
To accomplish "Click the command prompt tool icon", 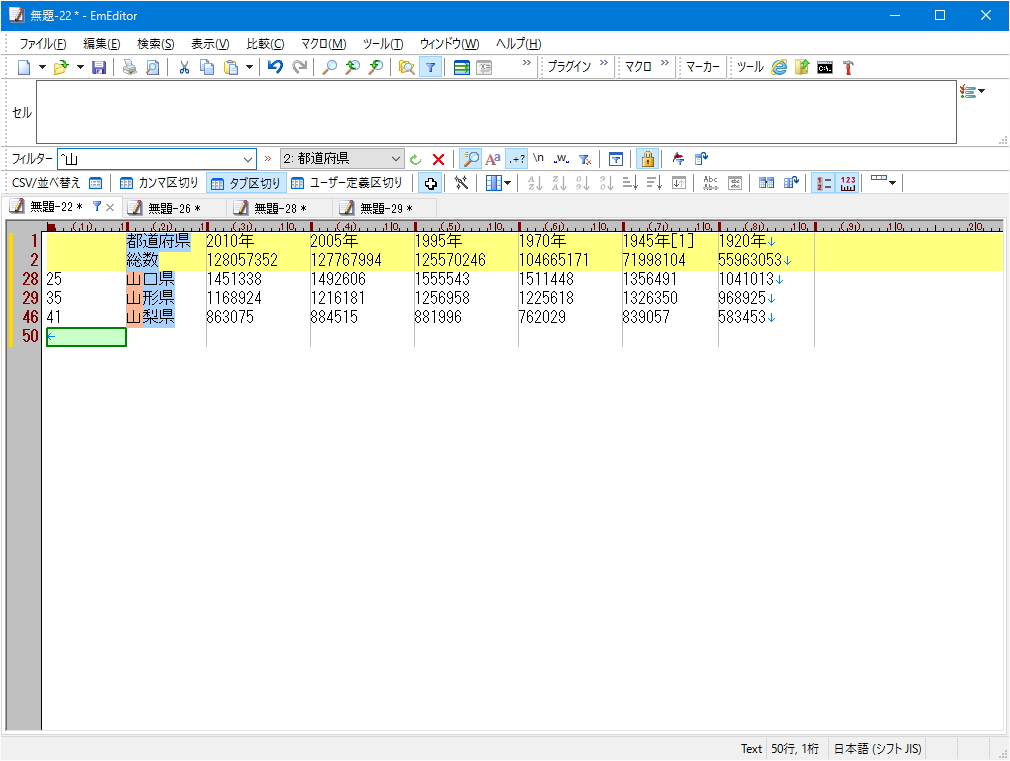I will pos(825,67).
